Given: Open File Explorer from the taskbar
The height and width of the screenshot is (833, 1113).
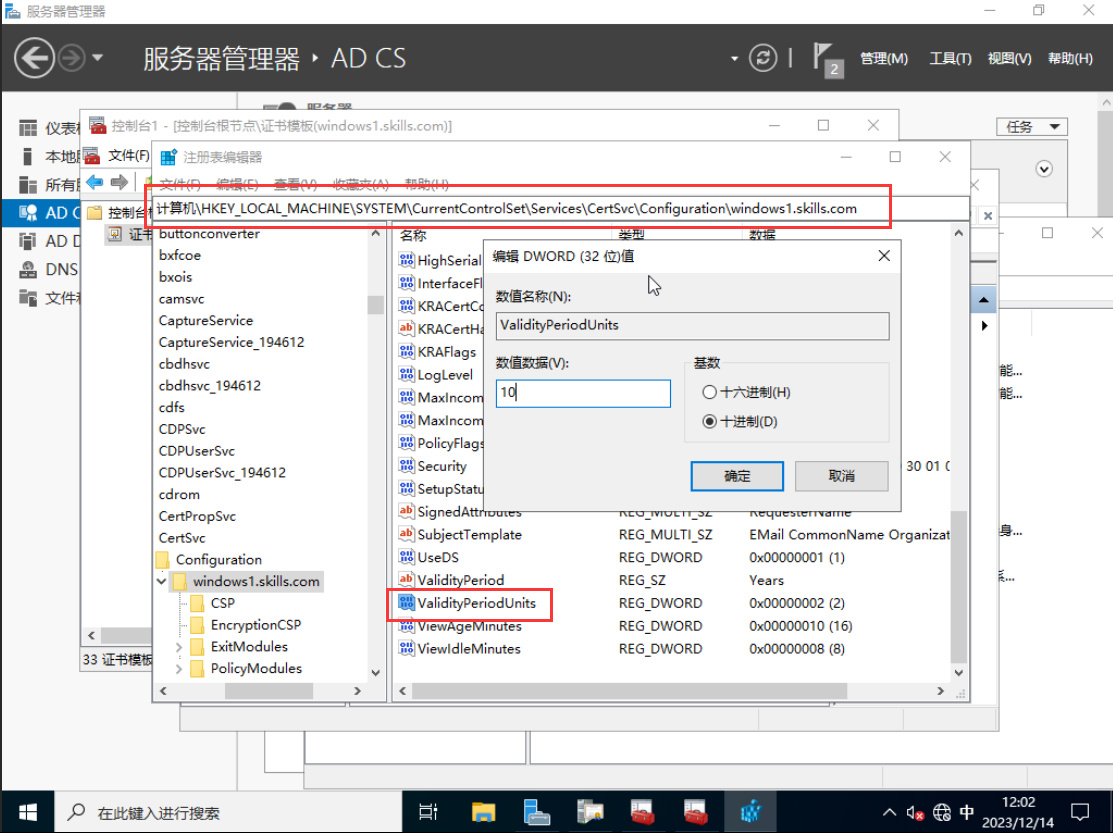Looking at the screenshot, I should click(x=484, y=811).
